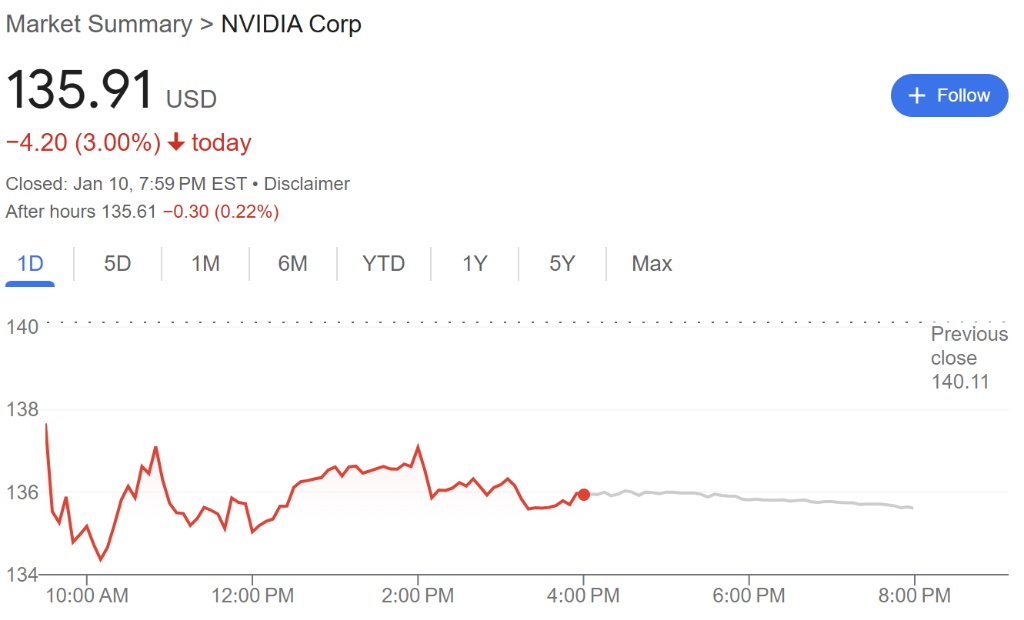Follow NVIDIA Corp stock
This screenshot has height=620, width=1024.
[949, 96]
